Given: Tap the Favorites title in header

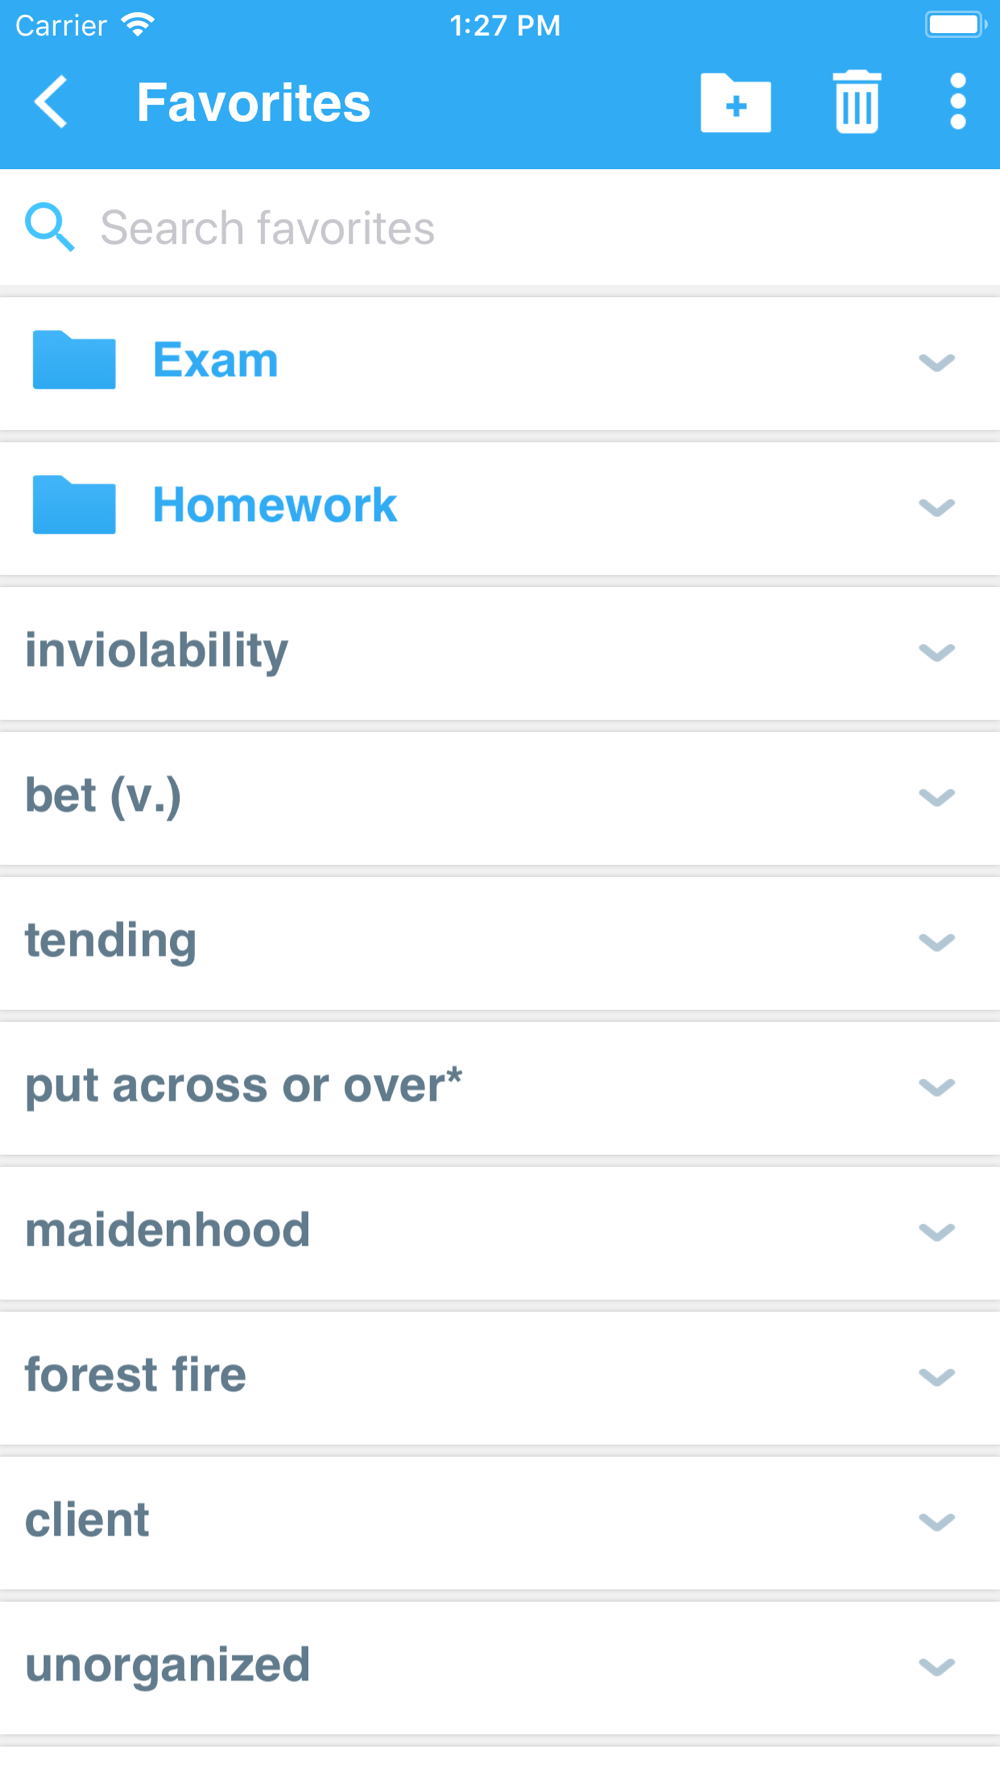Looking at the screenshot, I should point(254,103).
